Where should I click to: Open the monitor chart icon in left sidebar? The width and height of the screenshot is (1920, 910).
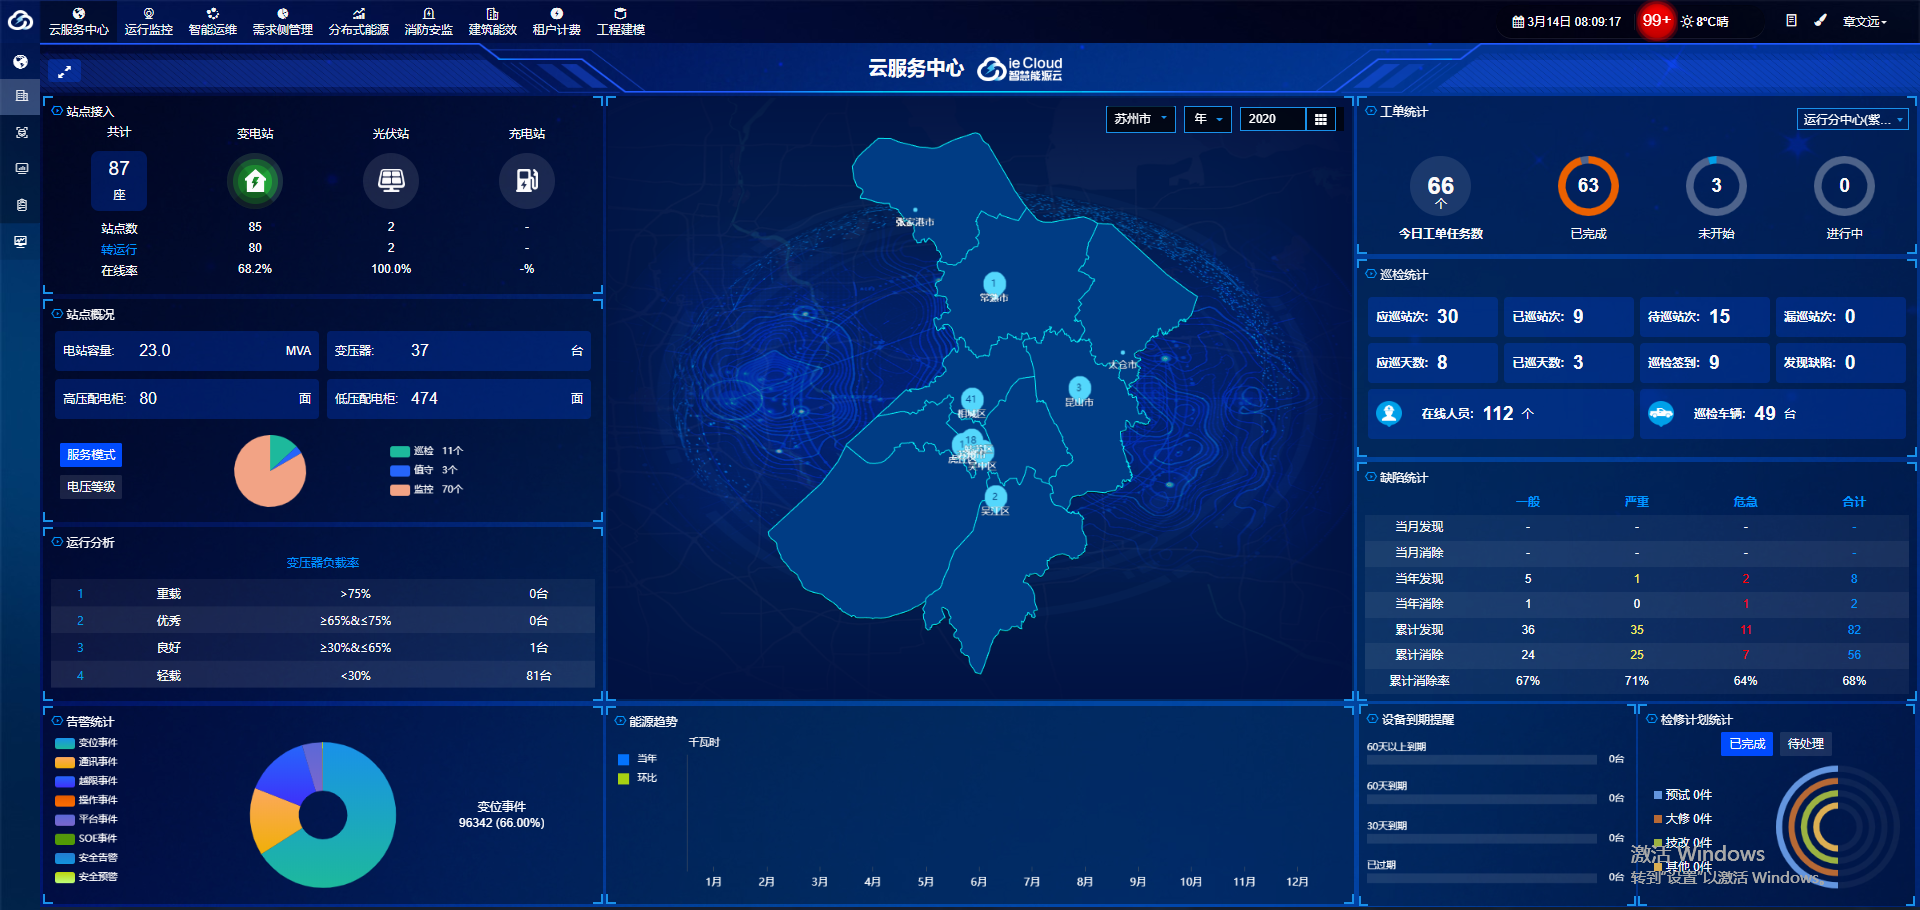(21, 168)
